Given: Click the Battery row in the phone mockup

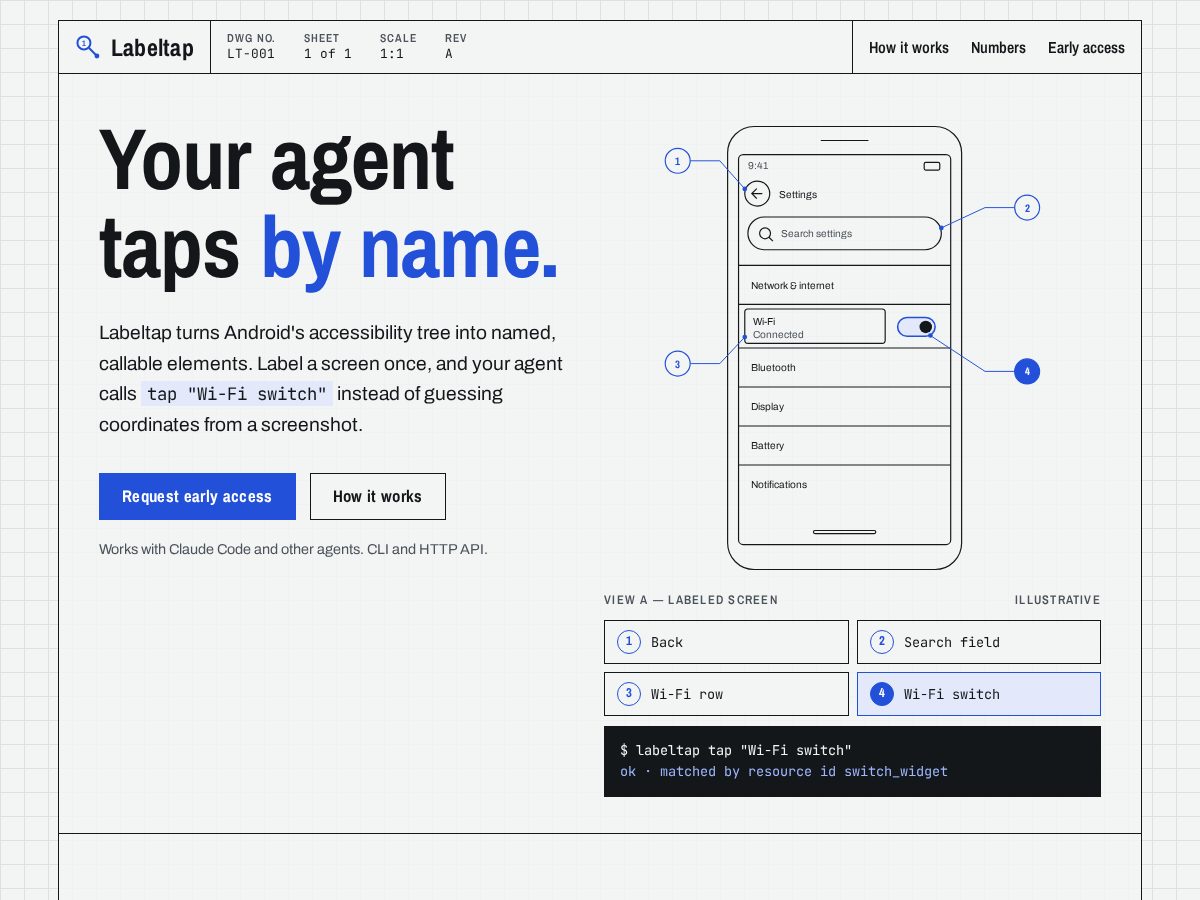Looking at the screenshot, I should (844, 445).
